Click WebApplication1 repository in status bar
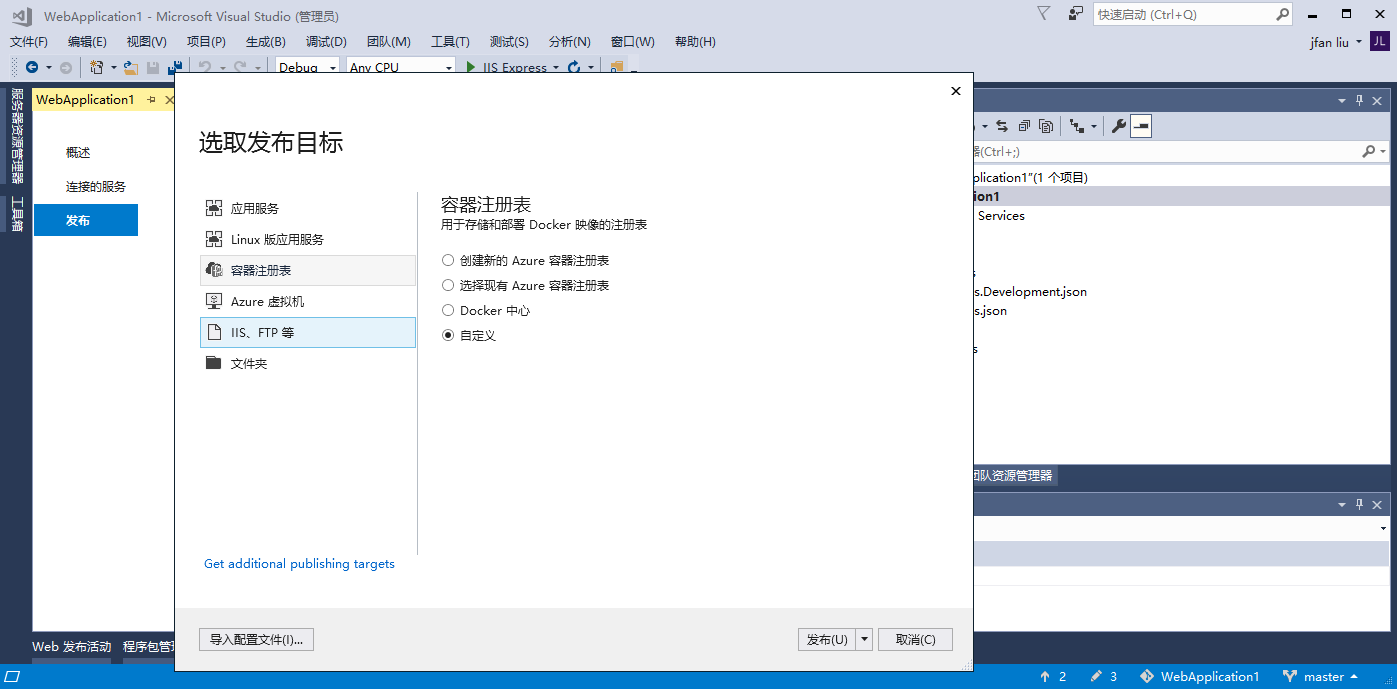 pos(1200,677)
